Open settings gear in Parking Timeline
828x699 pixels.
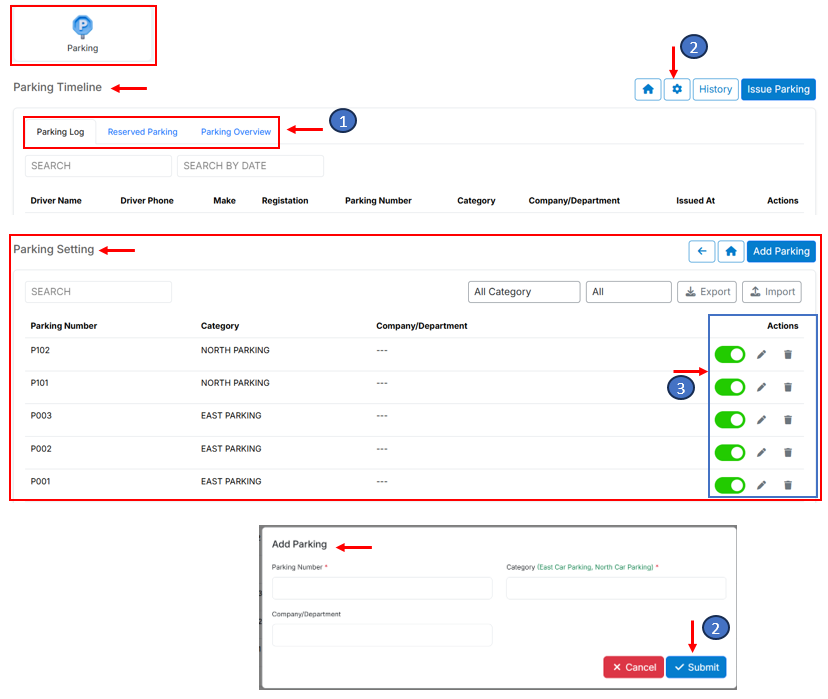click(x=677, y=90)
